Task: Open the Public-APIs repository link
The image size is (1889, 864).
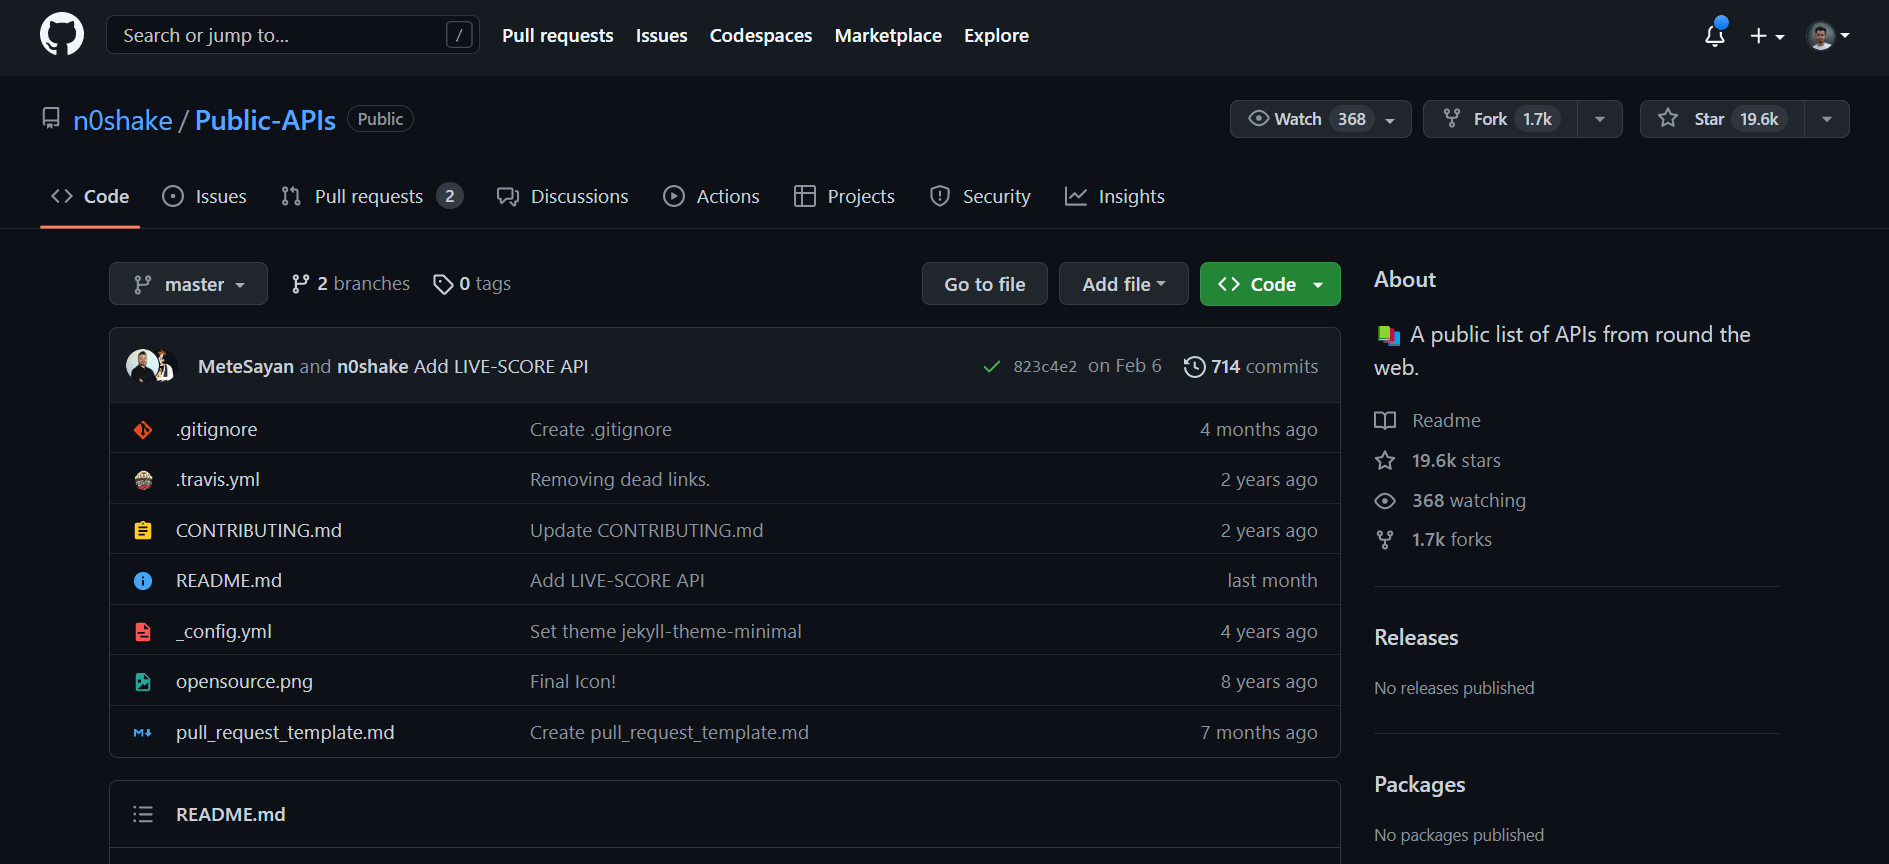Action: point(265,120)
